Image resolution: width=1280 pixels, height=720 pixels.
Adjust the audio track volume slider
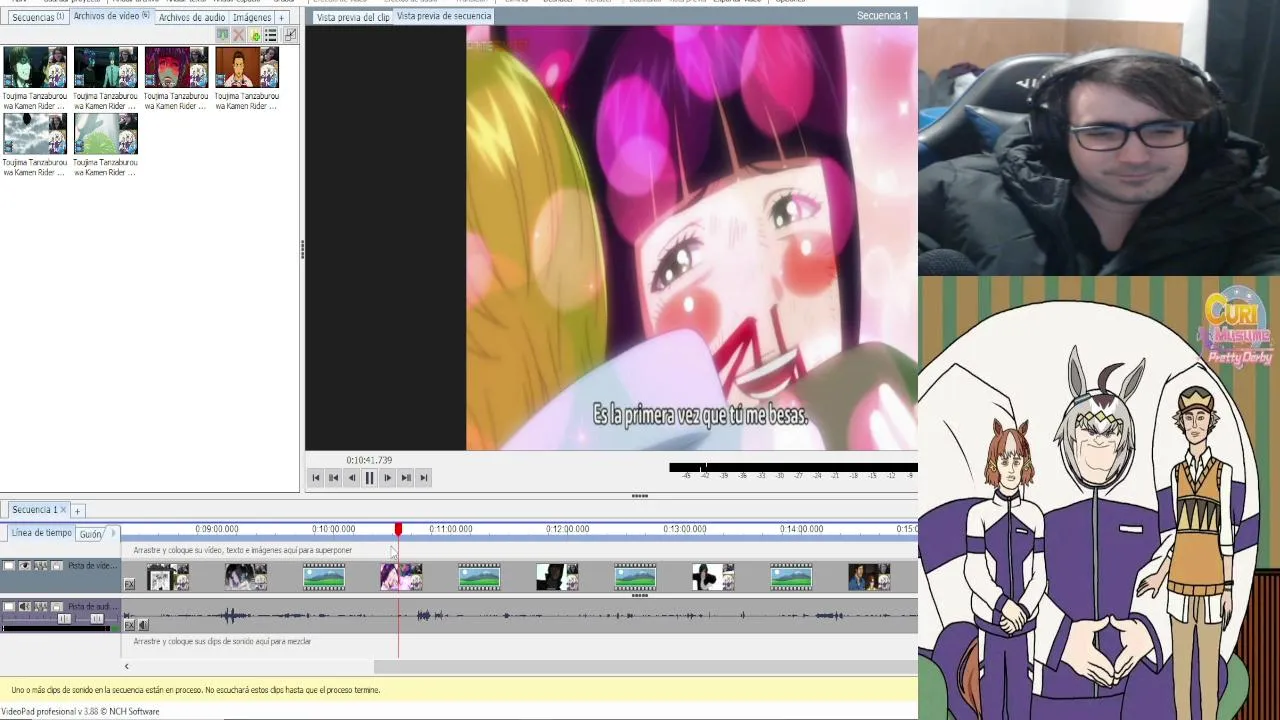tap(64, 619)
